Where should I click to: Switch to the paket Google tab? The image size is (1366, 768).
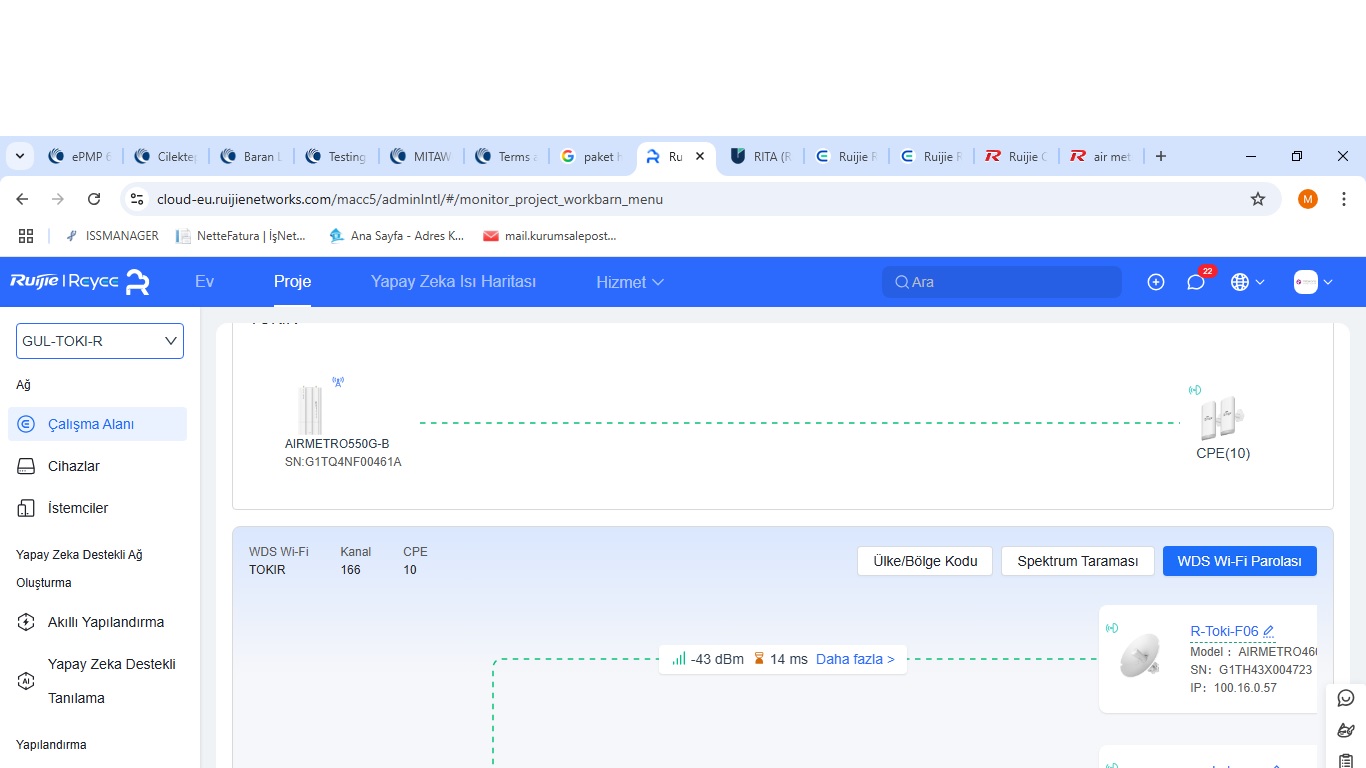tap(592, 157)
